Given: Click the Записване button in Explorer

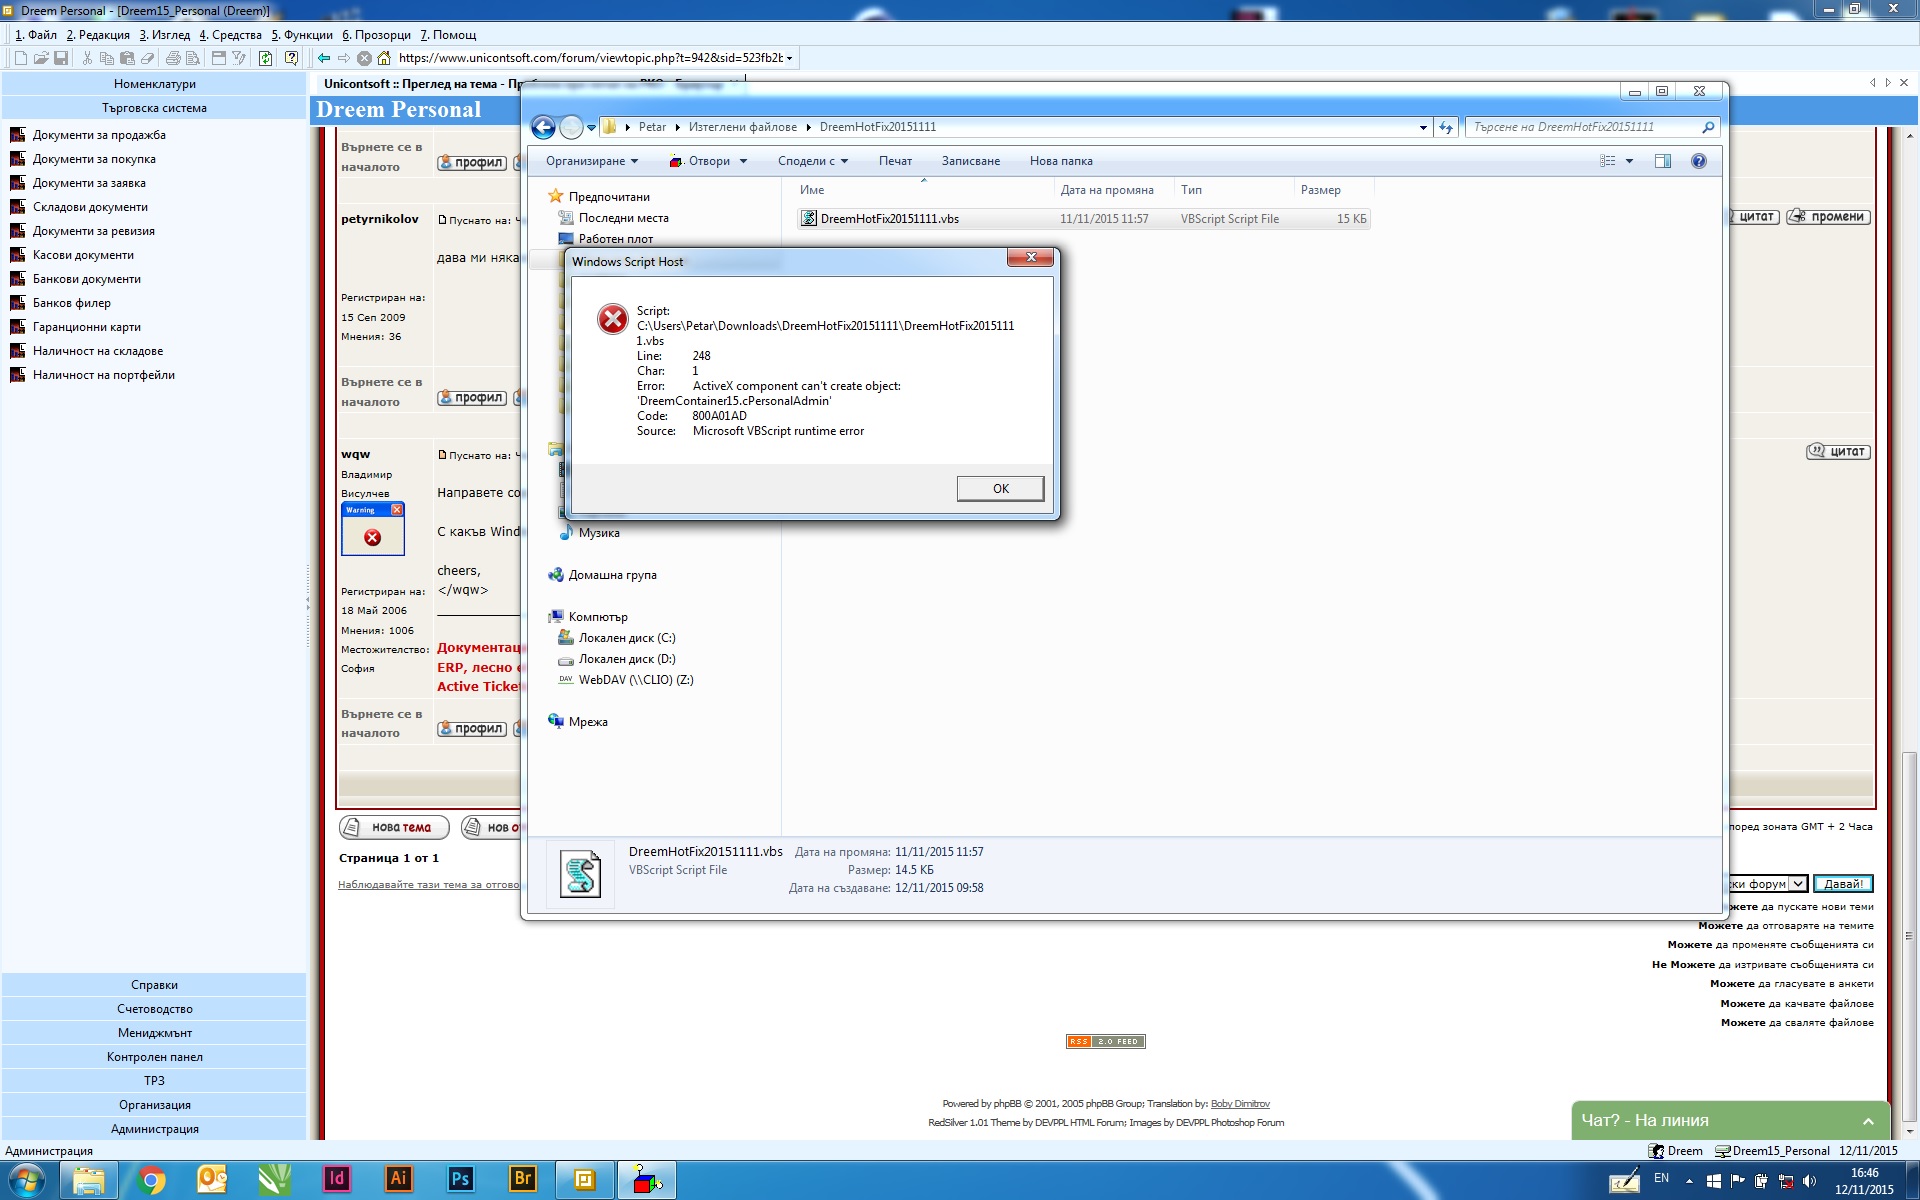Looking at the screenshot, I should click(970, 161).
